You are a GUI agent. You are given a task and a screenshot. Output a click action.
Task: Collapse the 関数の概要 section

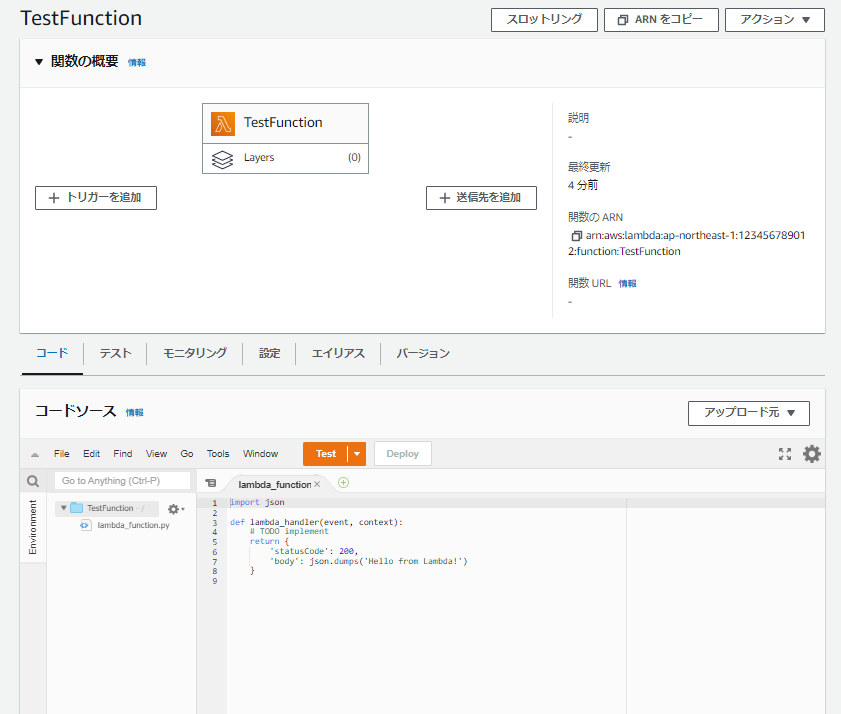pyautogui.click(x=39, y=62)
